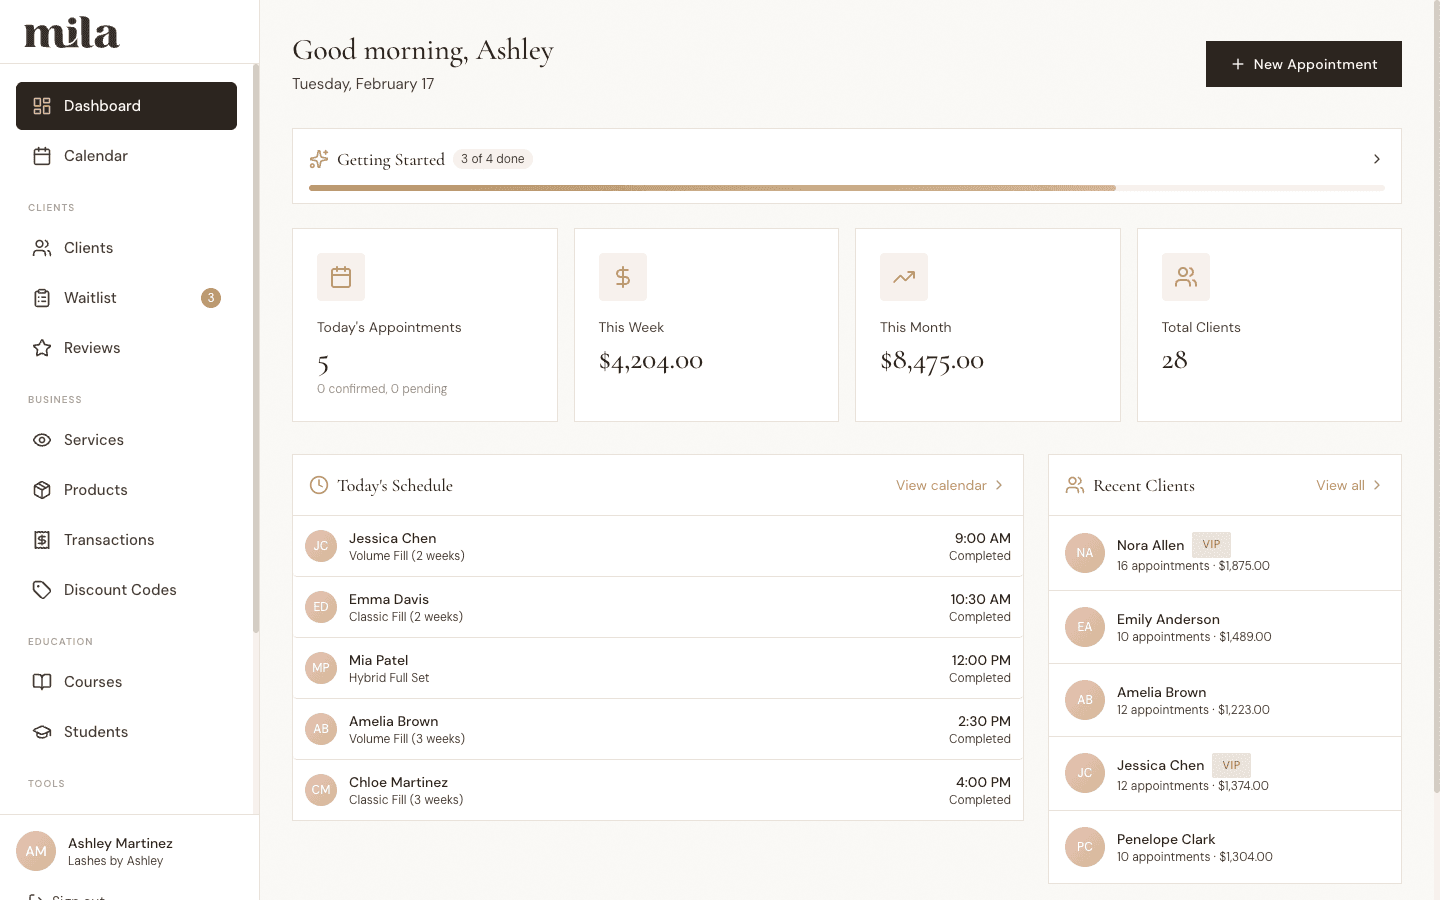Select the Students graduation cap icon

click(x=41, y=732)
